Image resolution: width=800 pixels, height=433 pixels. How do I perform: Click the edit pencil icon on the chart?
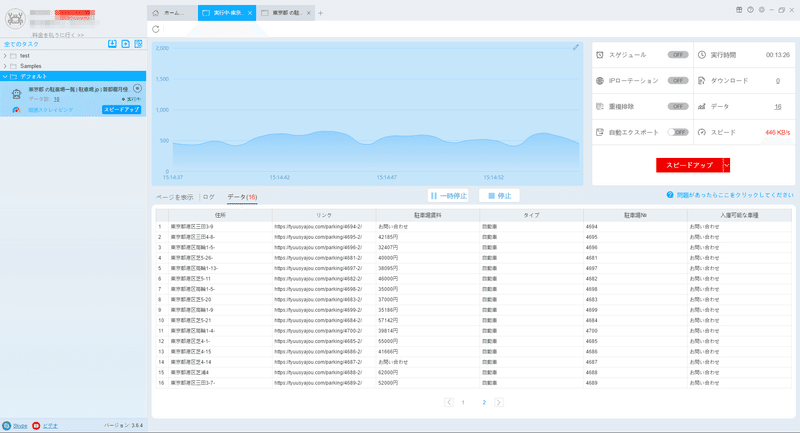(x=576, y=47)
